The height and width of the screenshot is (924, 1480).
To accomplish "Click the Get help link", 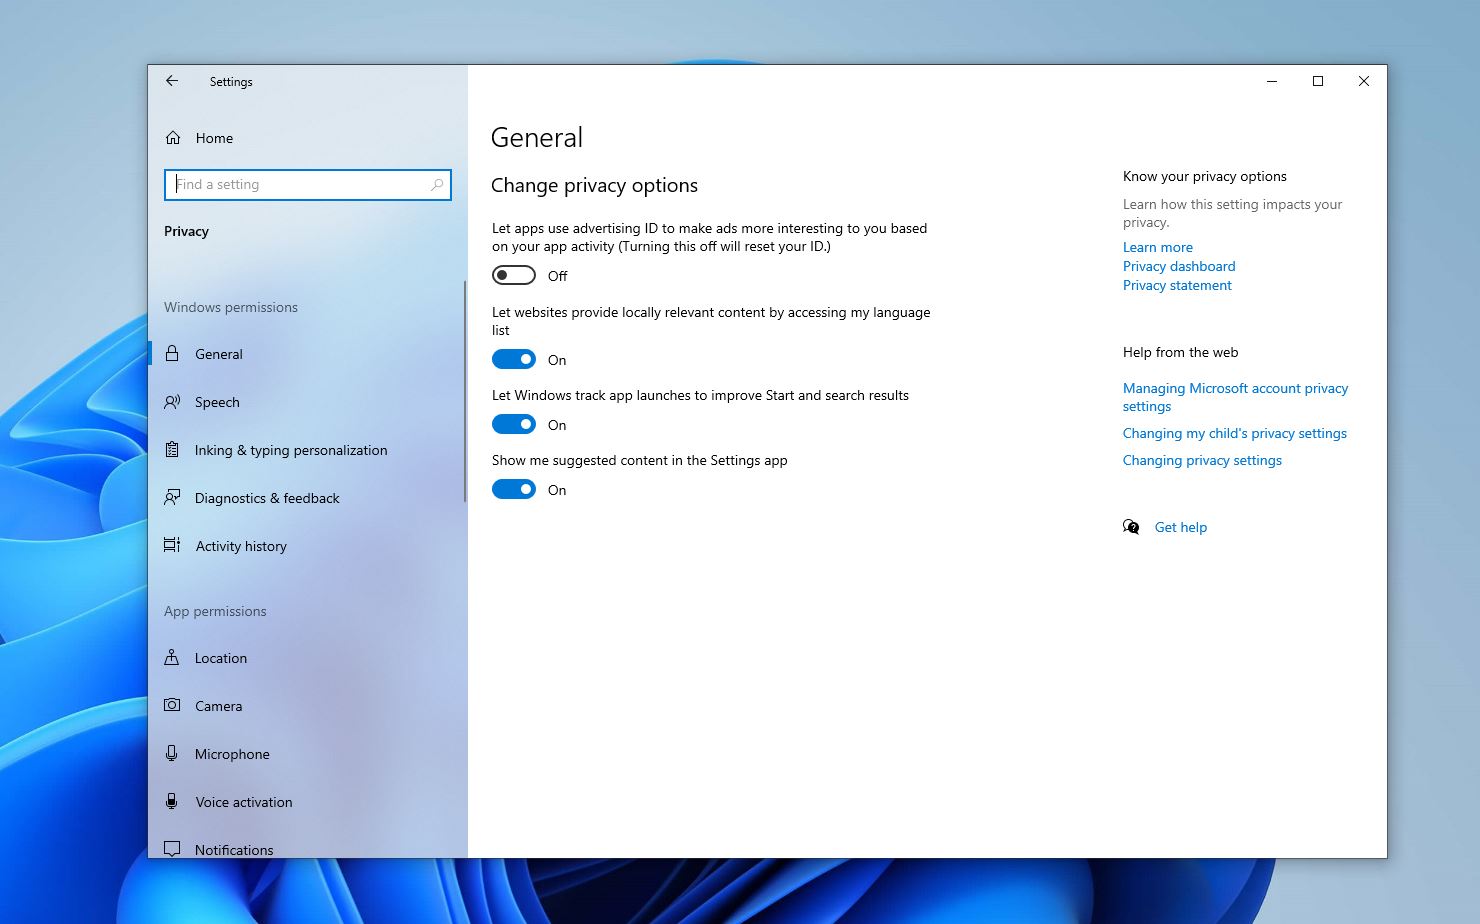I will [1180, 527].
